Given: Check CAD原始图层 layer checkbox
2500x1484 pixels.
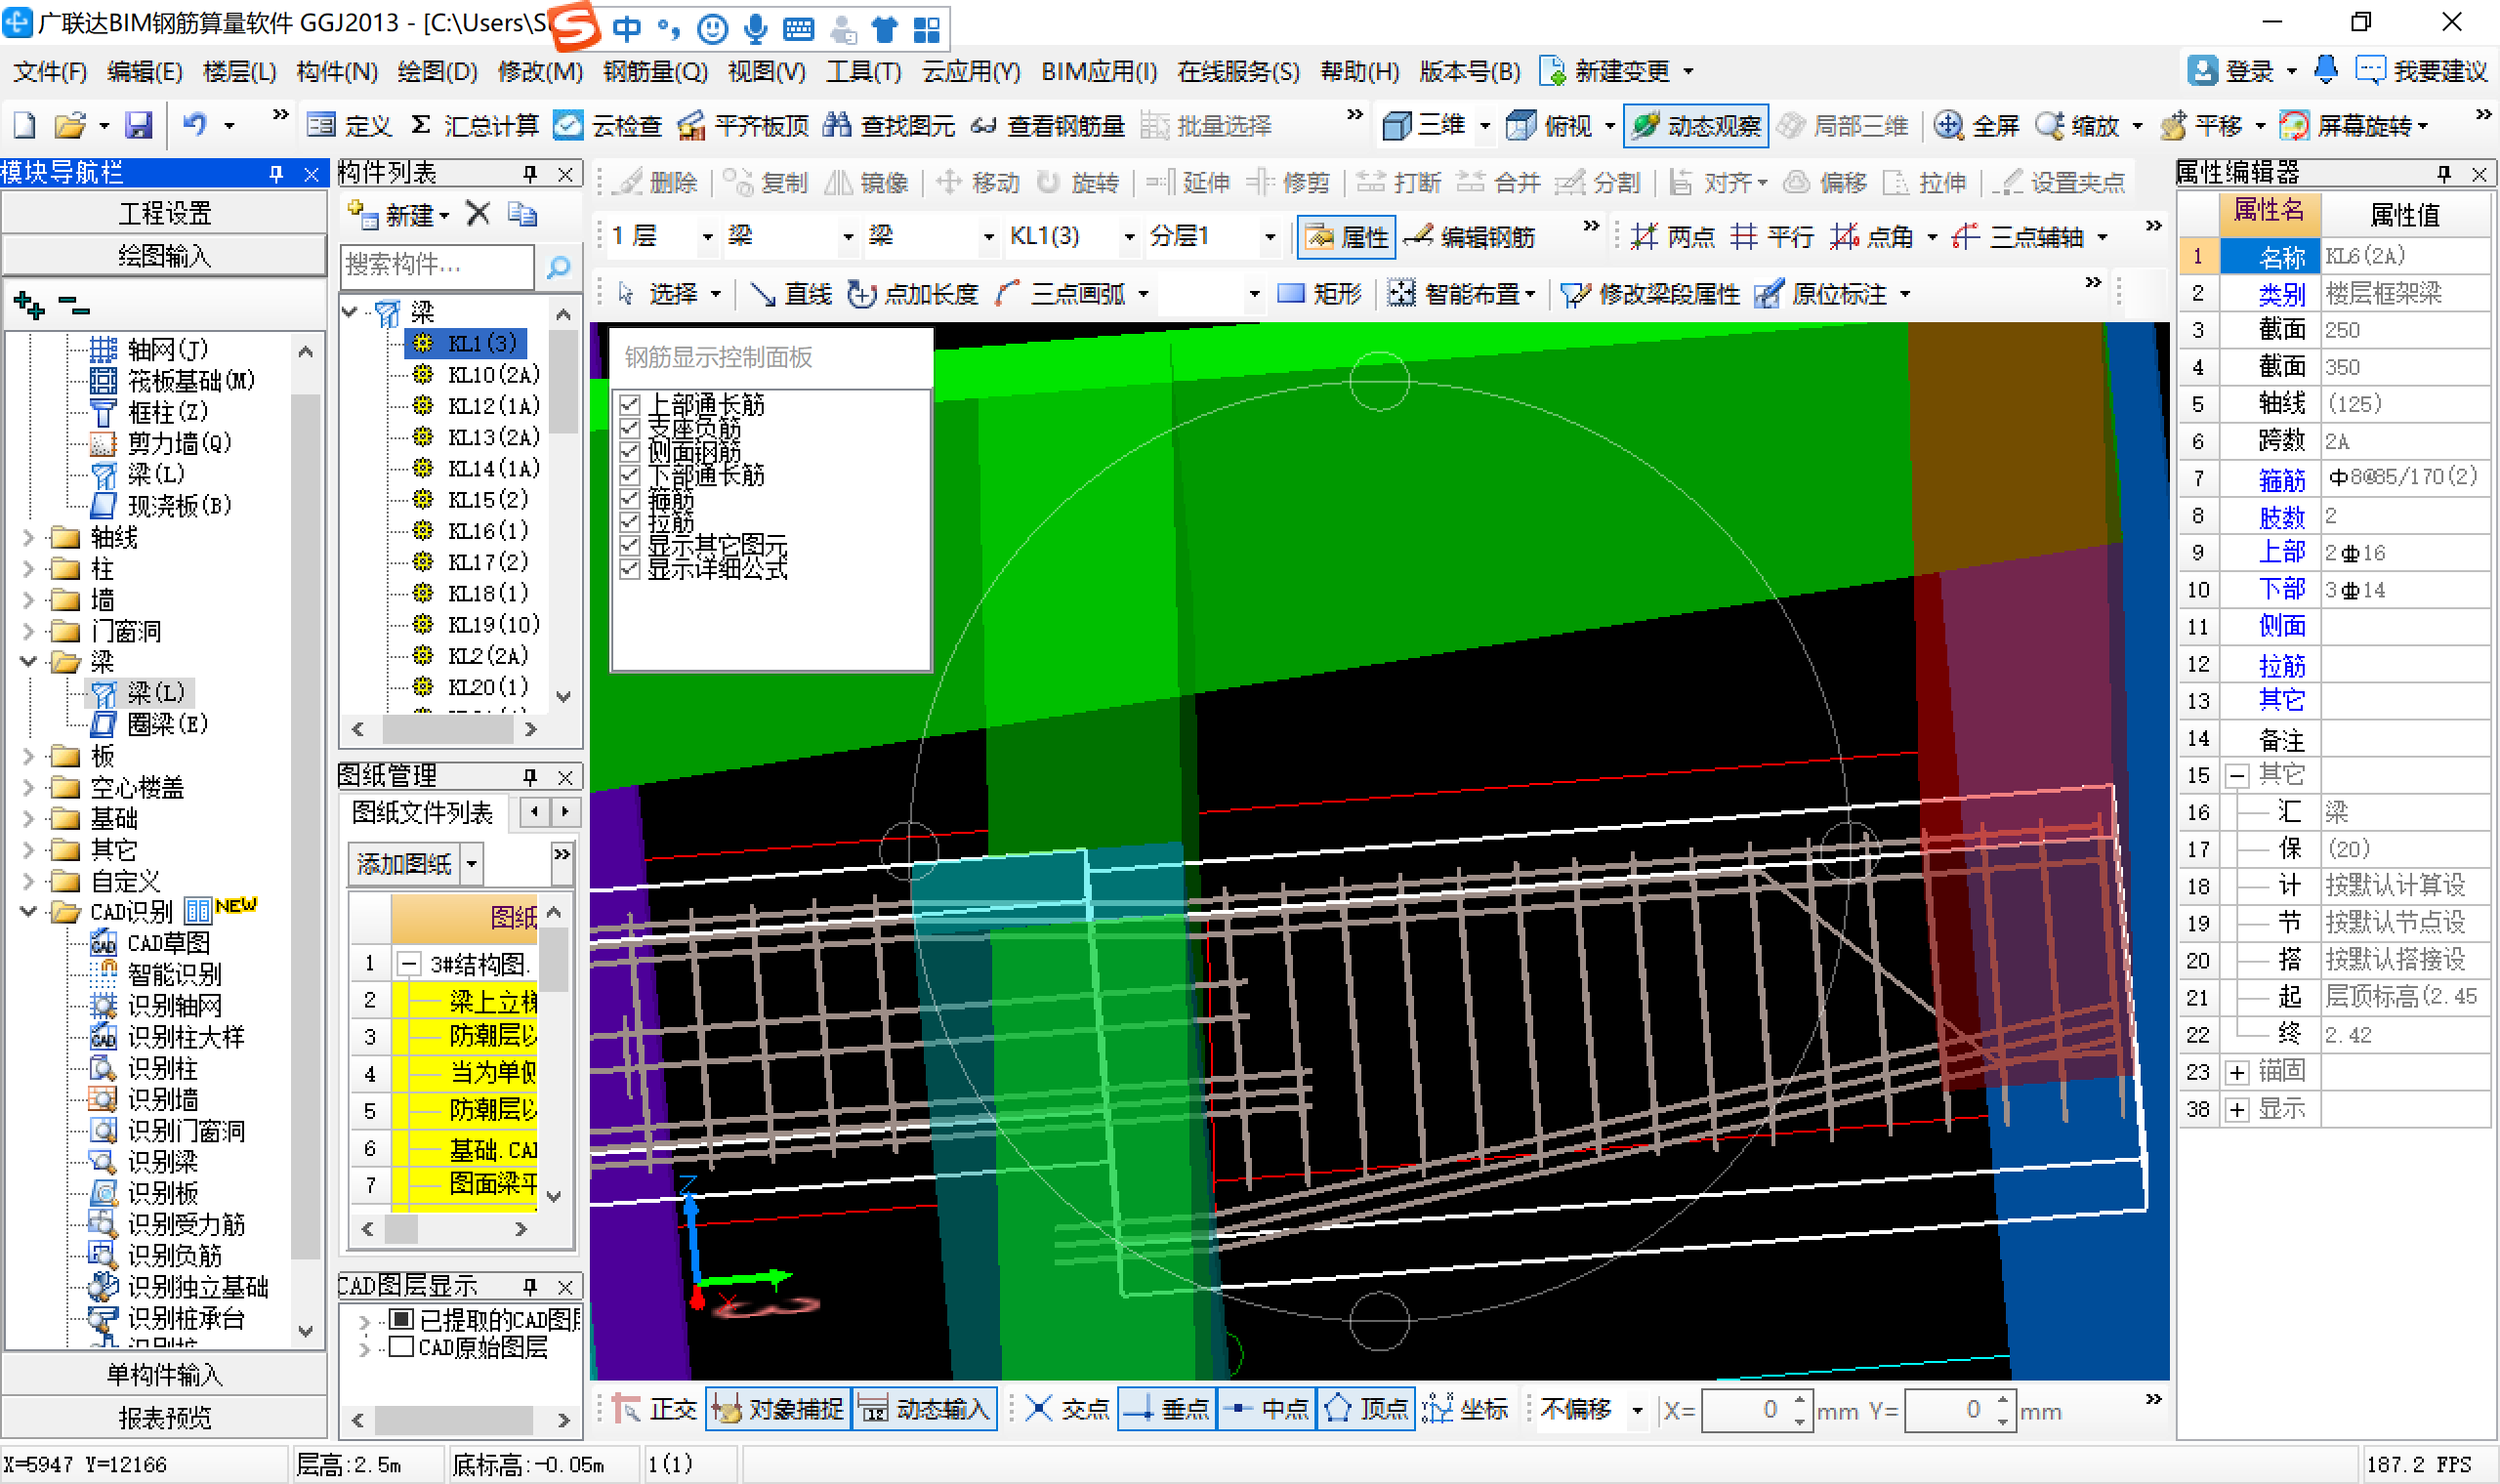Looking at the screenshot, I should click(x=401, y=1347).
